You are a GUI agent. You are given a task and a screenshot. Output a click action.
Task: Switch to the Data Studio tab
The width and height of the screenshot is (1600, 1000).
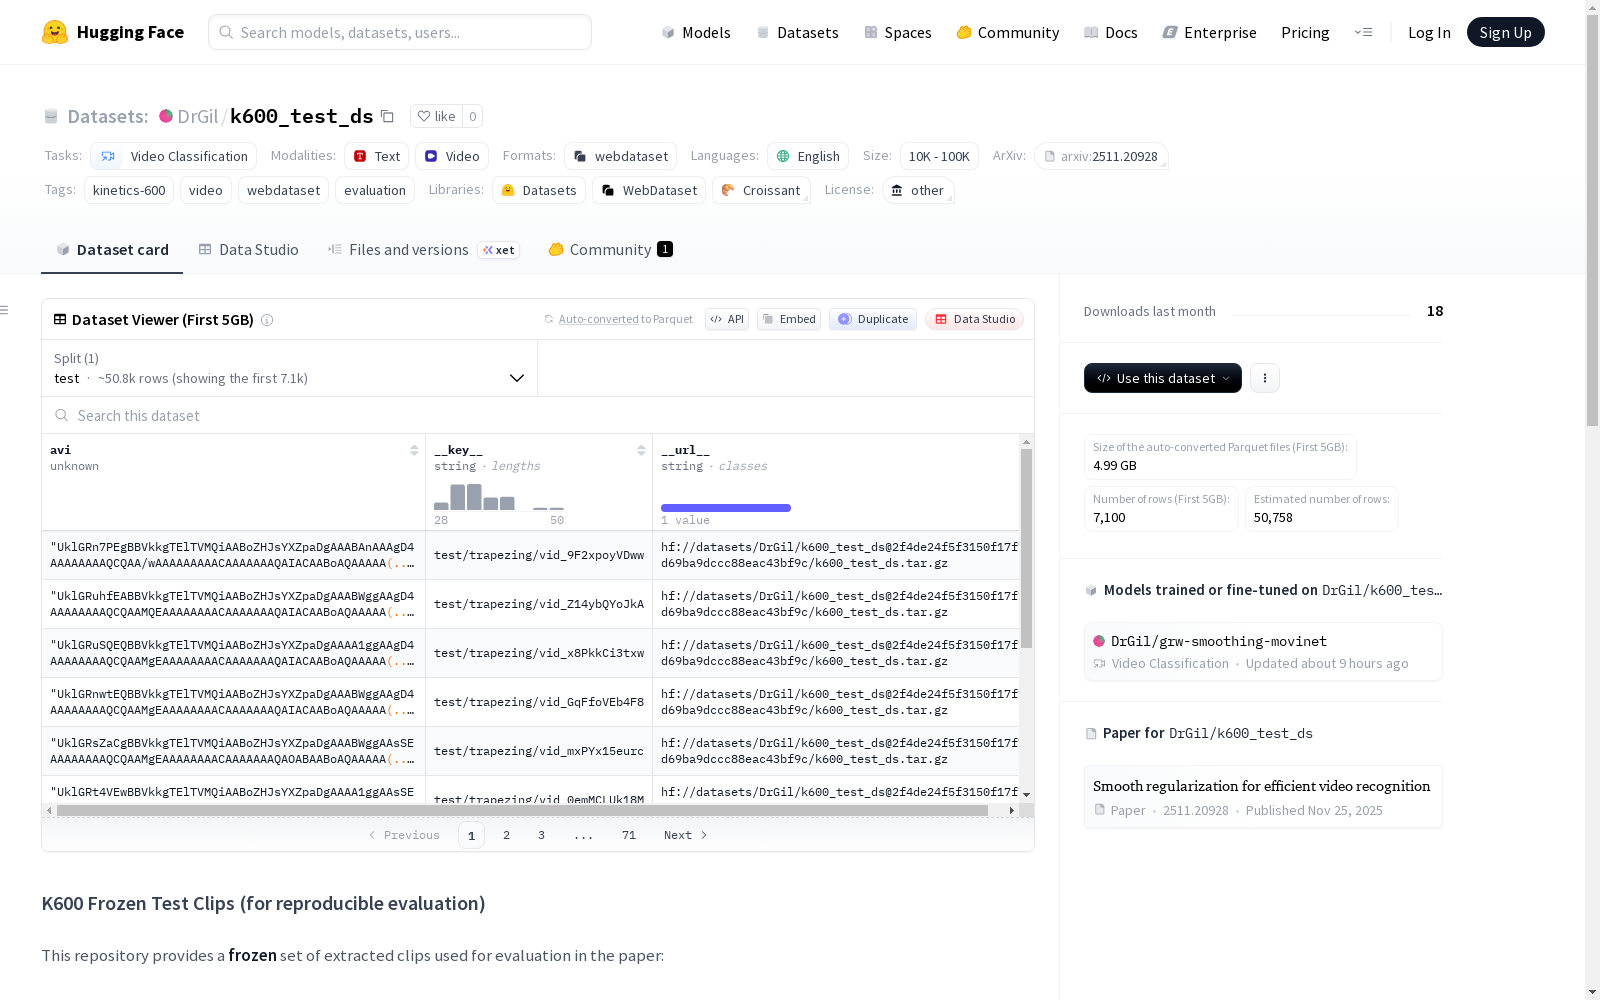click(249, 250)
